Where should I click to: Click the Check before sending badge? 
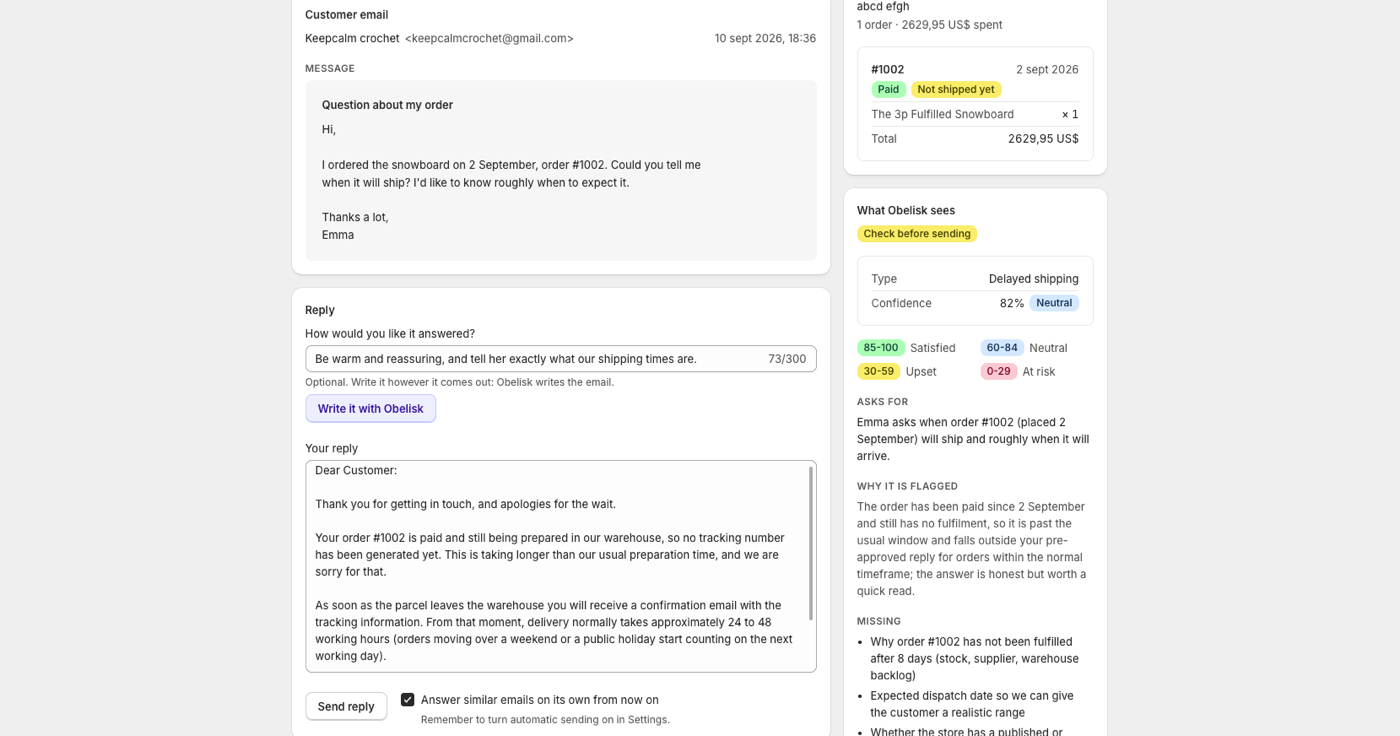(917, 234)
